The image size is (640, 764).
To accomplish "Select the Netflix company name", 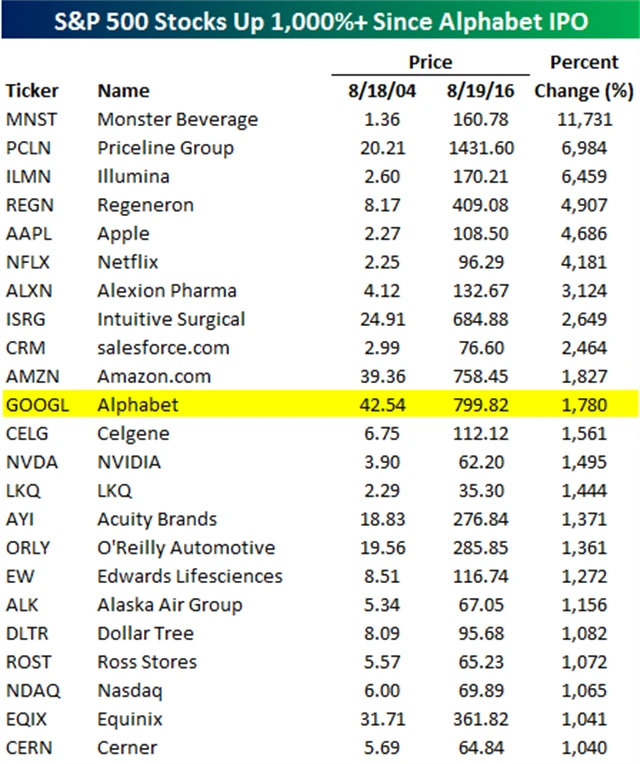I will click(128, 262).
